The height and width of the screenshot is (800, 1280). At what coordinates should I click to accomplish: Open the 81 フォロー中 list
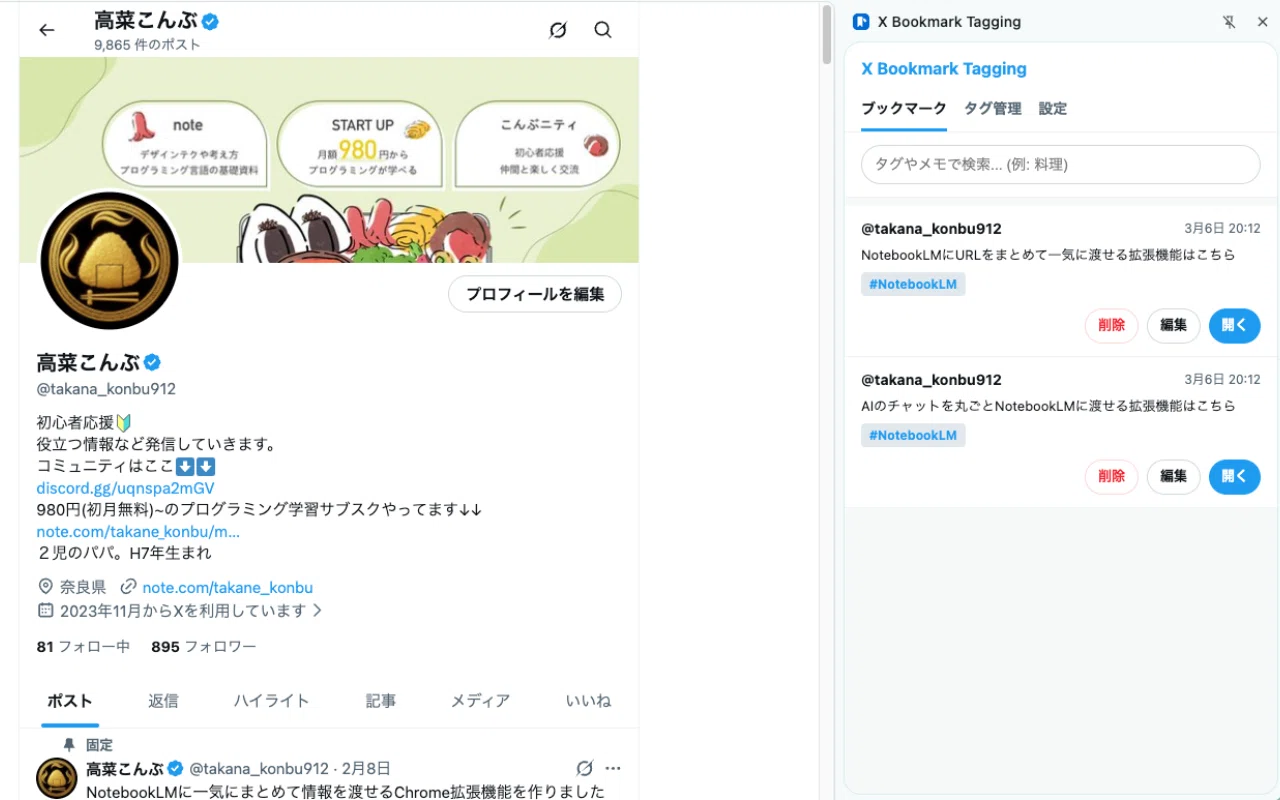83,647
